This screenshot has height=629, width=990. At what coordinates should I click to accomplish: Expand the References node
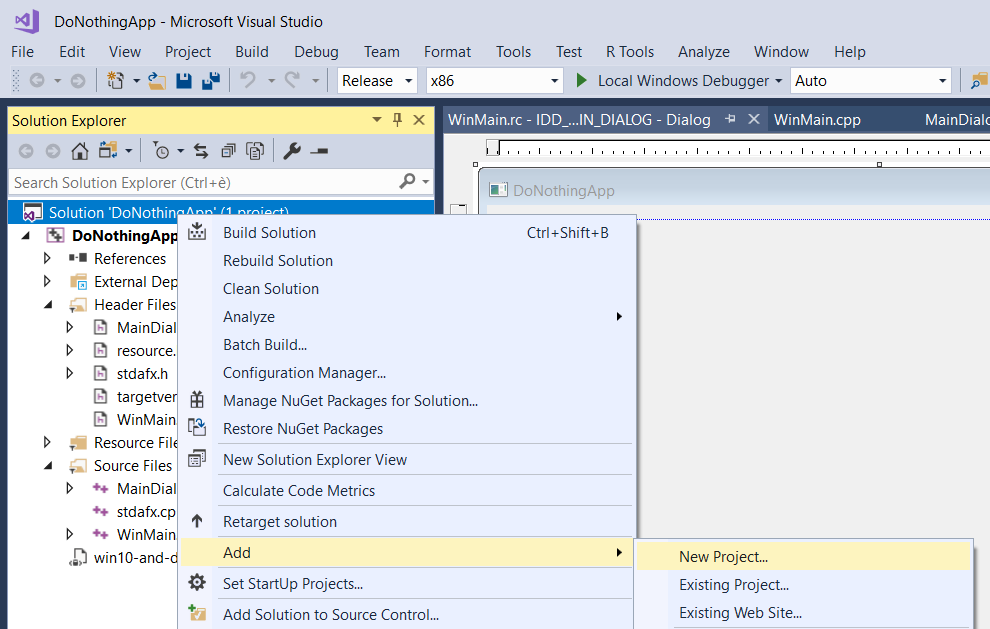click(x=47, y=258)
